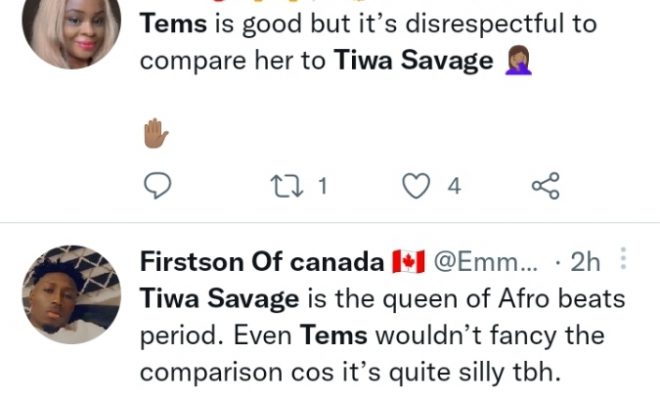Click the raised hand emoji
Screen dimensions: 660x400
(154, 133)
